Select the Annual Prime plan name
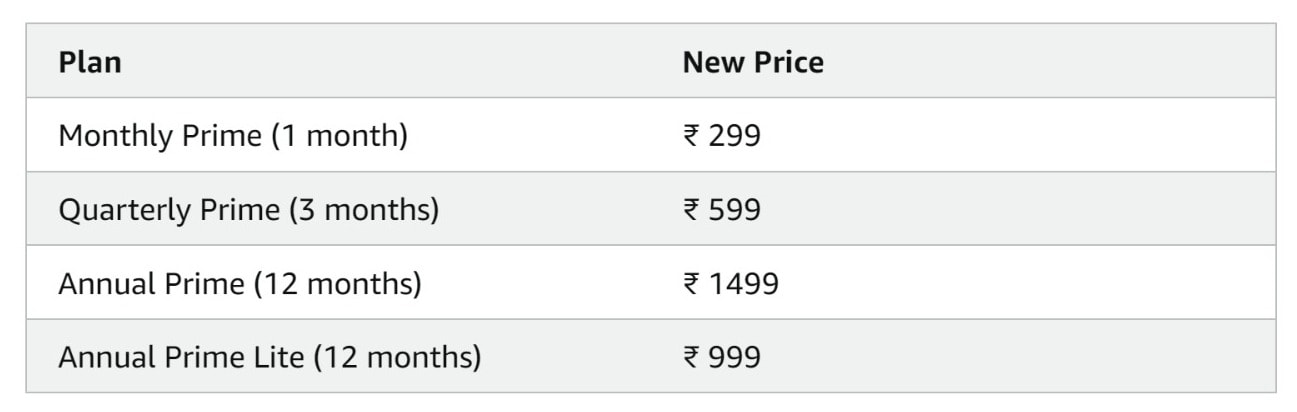Screen dimensions: 1297x412 pyautogui.click(x=150, y=284)
